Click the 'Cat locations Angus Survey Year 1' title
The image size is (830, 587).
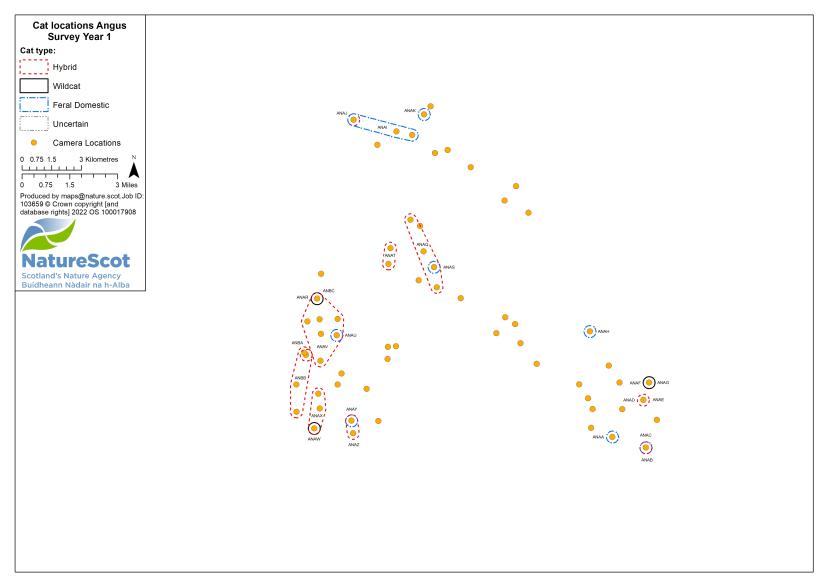coord(79,31)
